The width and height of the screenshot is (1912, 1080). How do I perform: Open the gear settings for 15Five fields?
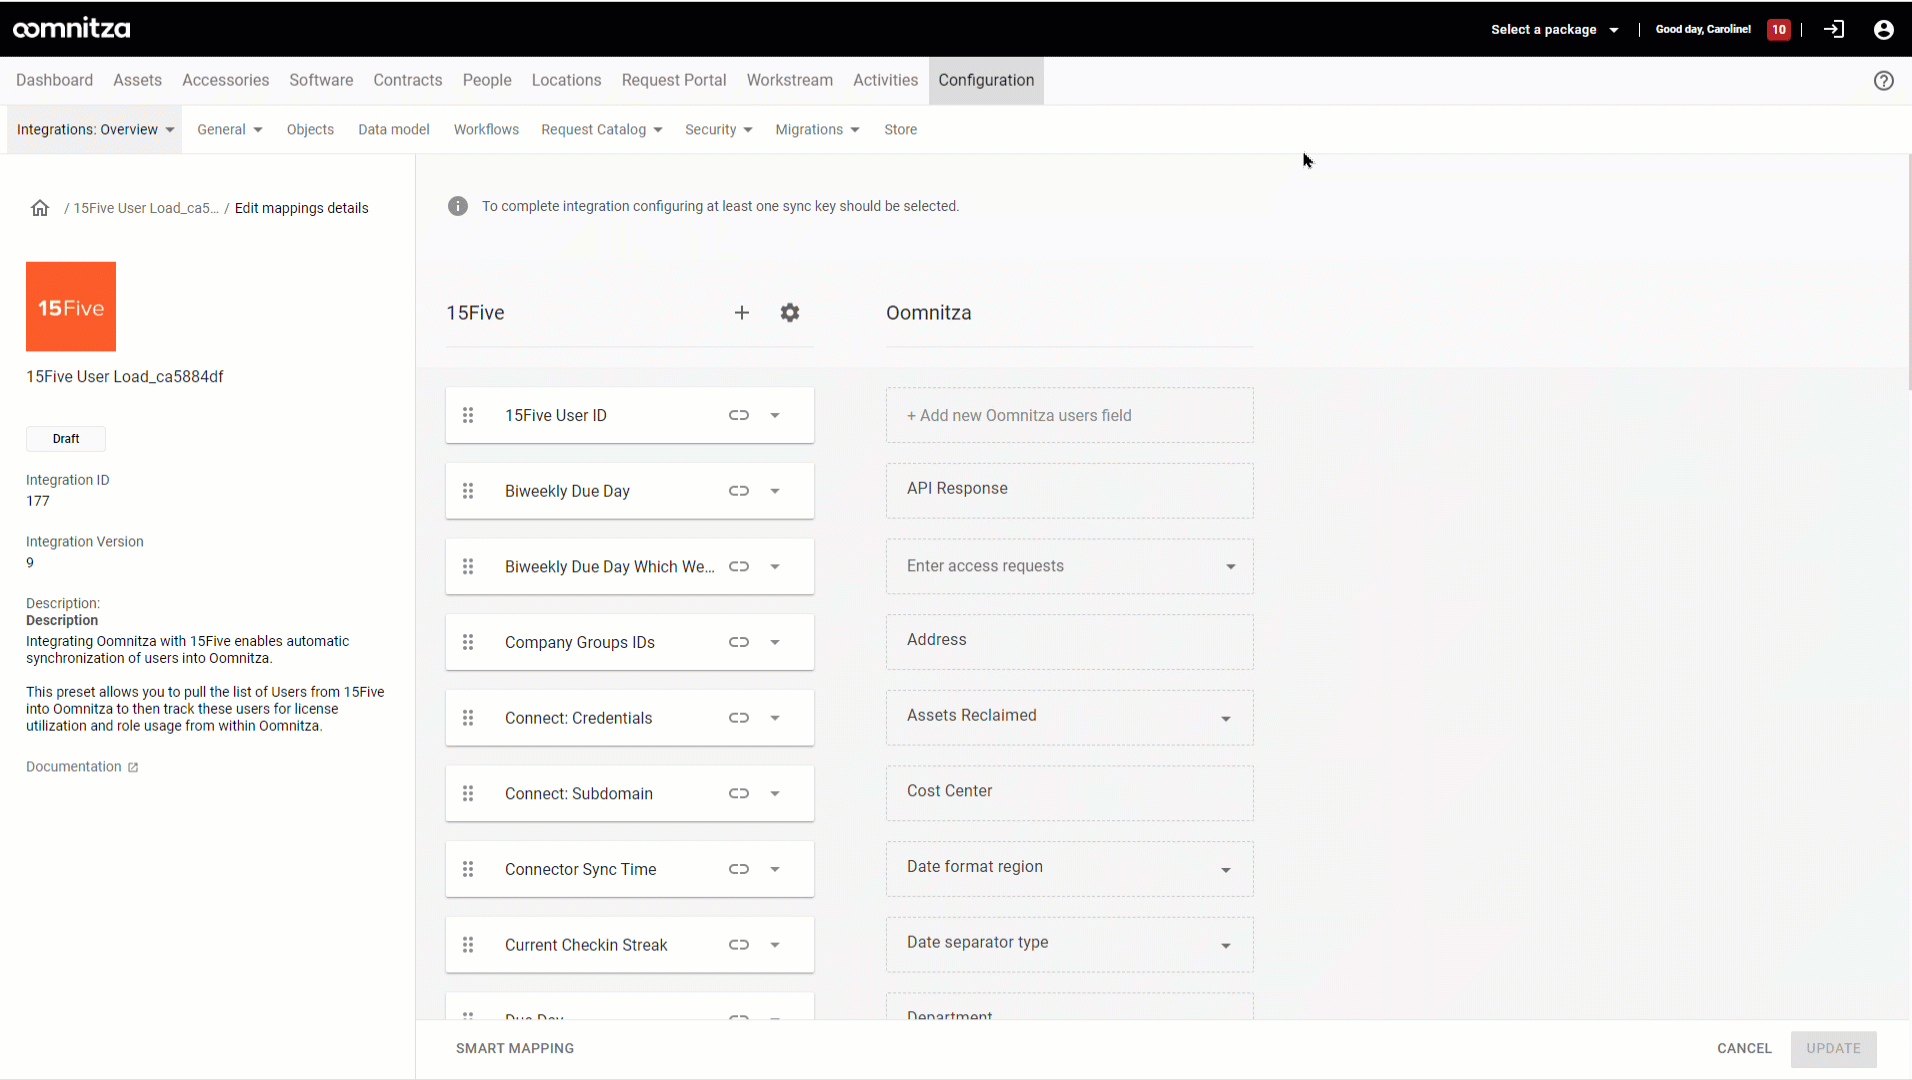[x=789, y=313]
